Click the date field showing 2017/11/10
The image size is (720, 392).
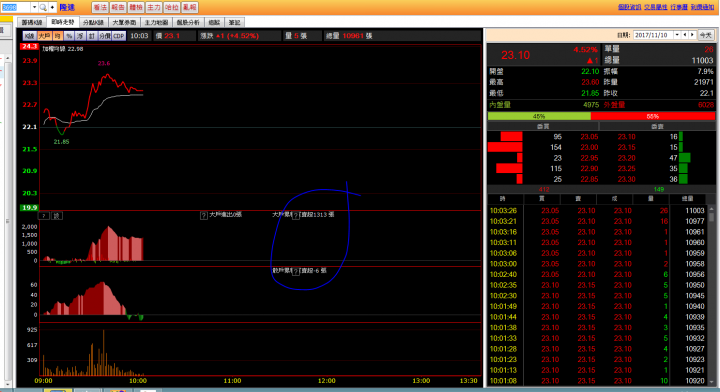[x=653, y=35]
